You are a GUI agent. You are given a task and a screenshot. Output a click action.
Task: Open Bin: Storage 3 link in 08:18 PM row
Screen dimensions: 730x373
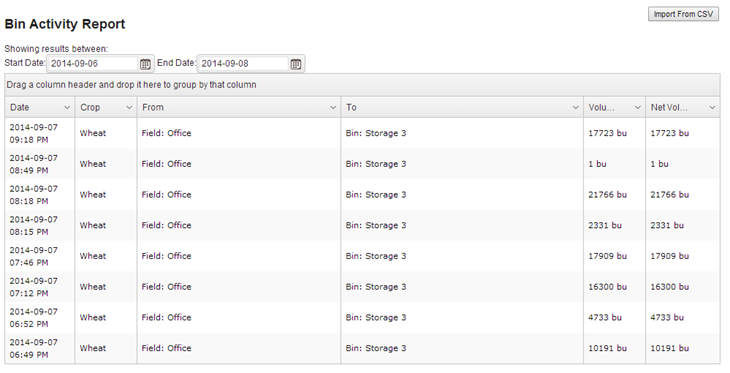[376, 195]
